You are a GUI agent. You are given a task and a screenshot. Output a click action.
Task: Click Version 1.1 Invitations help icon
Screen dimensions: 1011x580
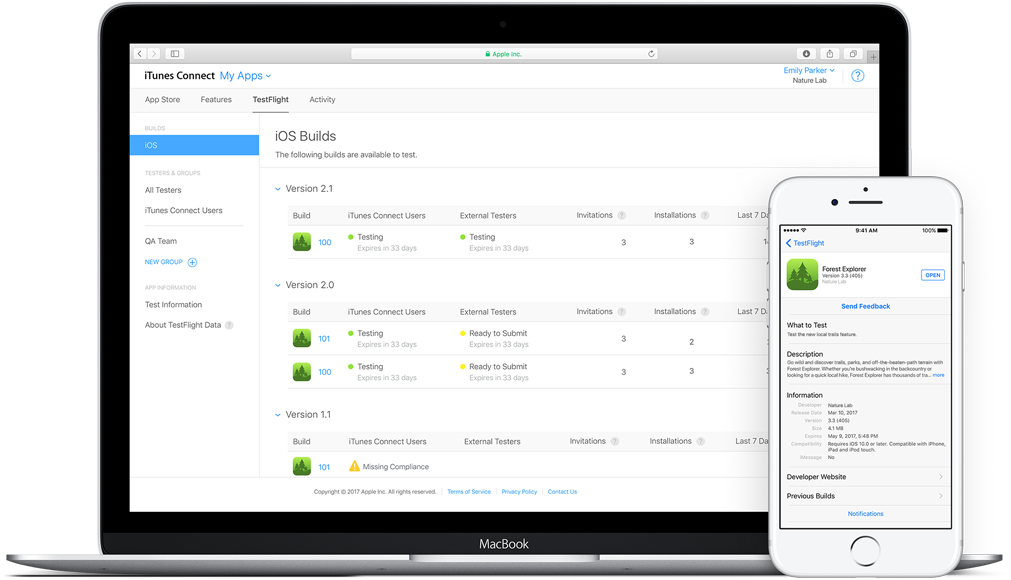[614, 441]
